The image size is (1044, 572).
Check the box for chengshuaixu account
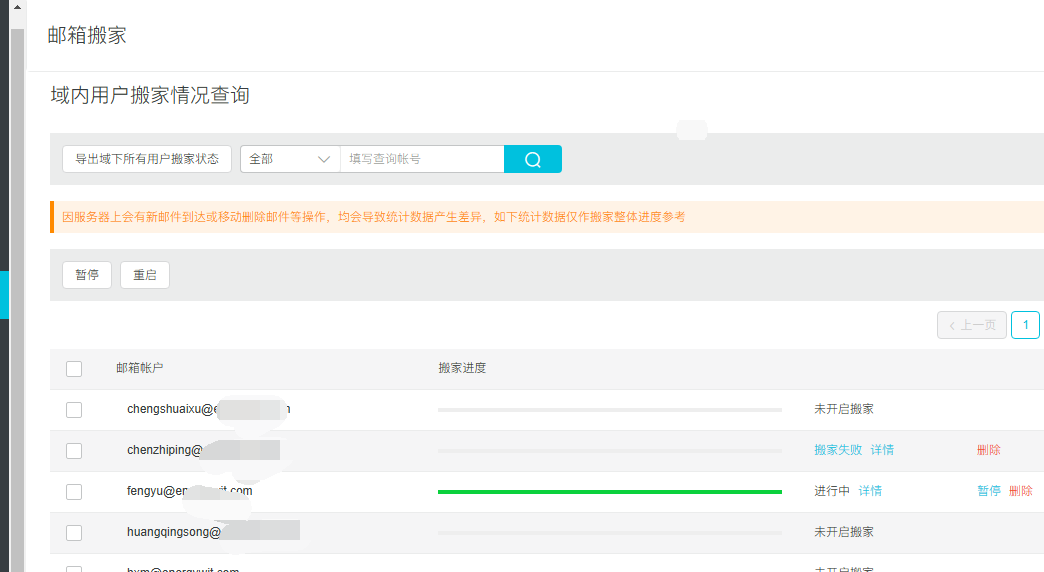(74, 410)
